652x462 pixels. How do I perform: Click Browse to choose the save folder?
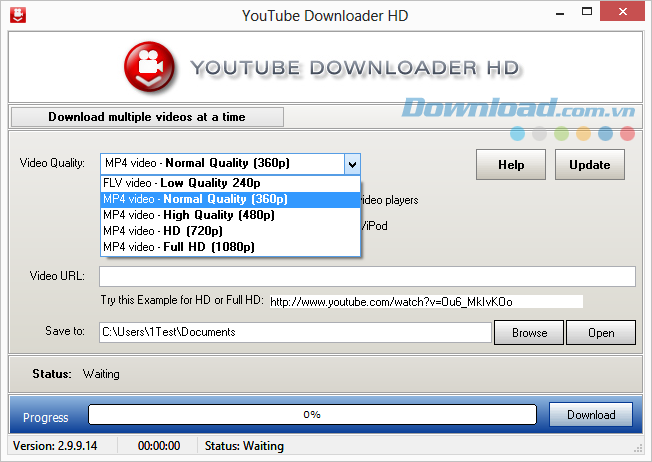529,333
